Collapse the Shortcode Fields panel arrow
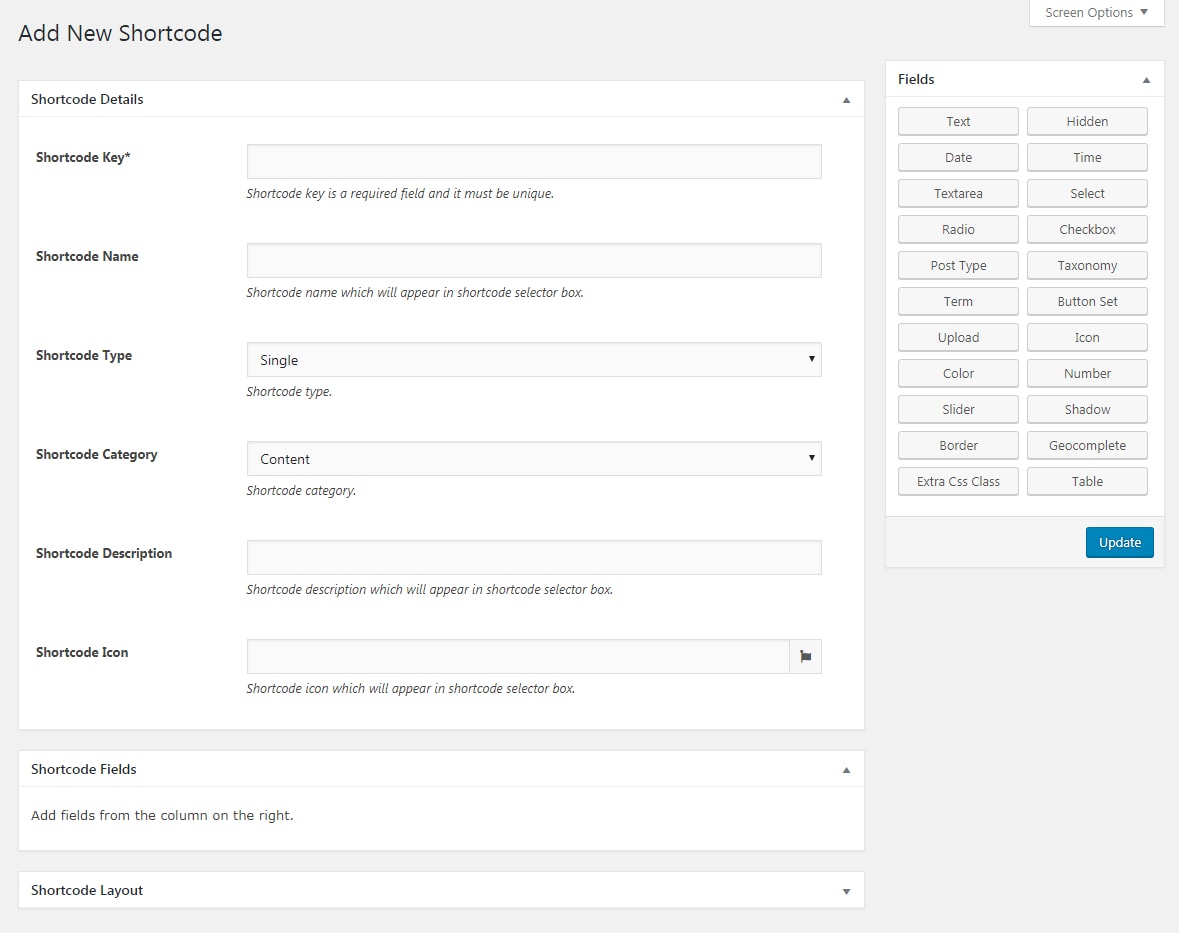 pyautogui.click(x=846, y=770)
